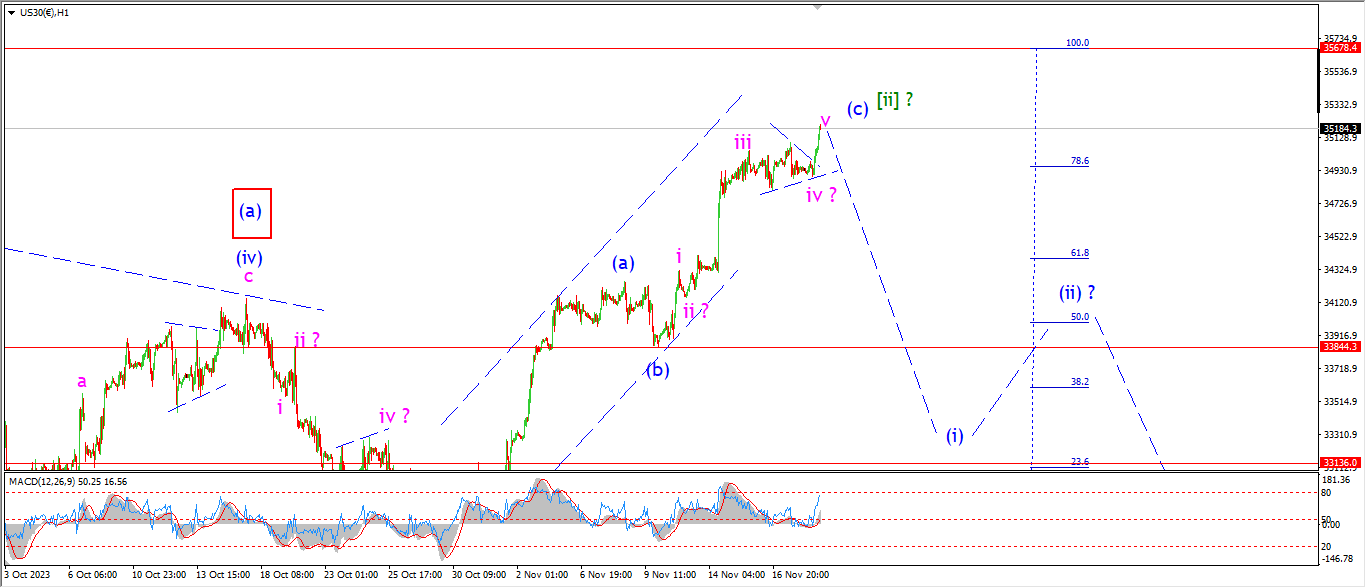The image size is (1366, 588).
Task: Click the blue (c) wave label
Action: click(x=857, y=109)
